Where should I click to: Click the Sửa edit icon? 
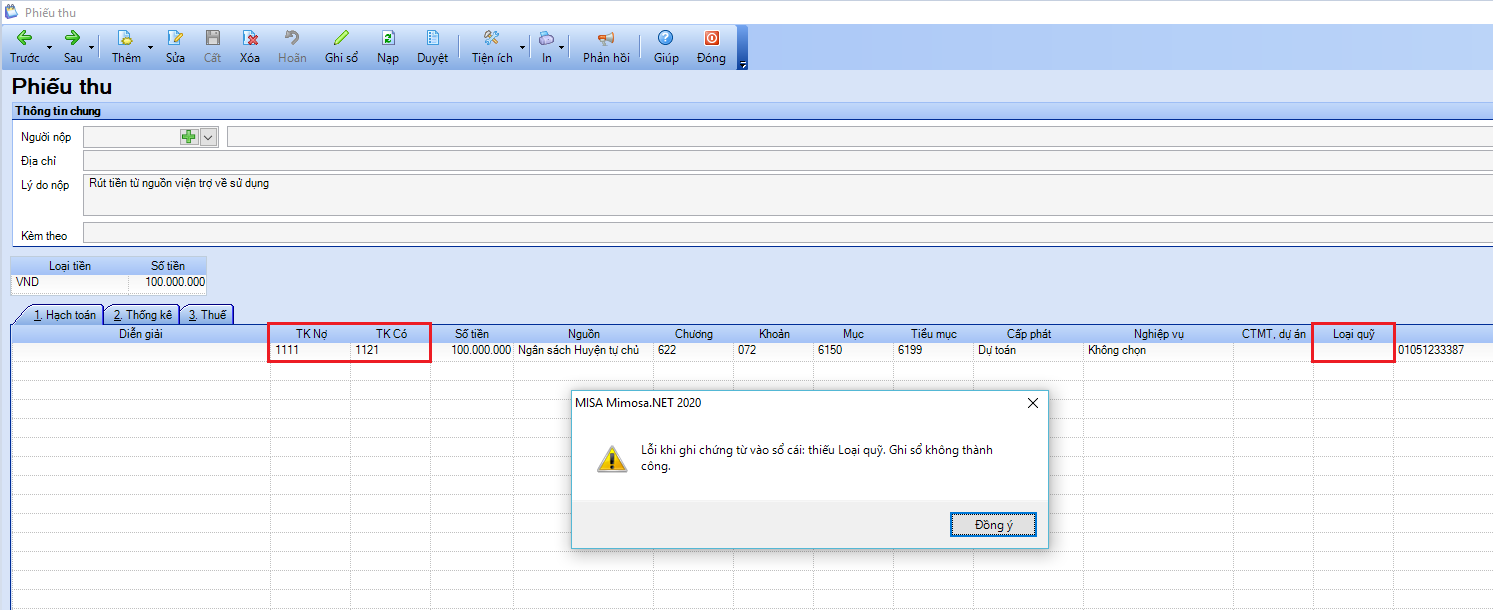pyautogui.click(x=175, y=39)
